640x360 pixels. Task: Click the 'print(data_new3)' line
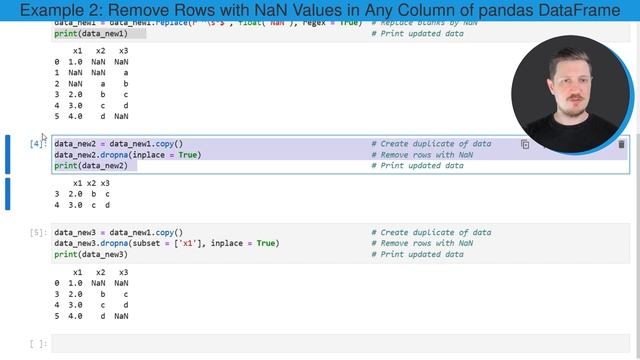[91, 254]
